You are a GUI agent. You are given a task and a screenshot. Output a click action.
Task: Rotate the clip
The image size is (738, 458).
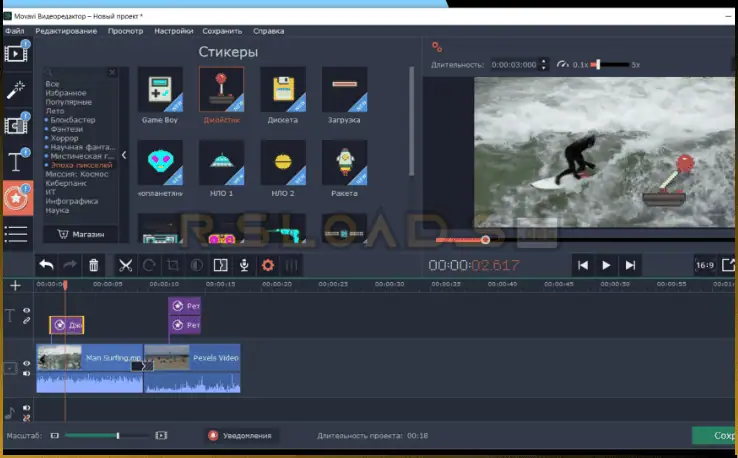pos(149,265)
